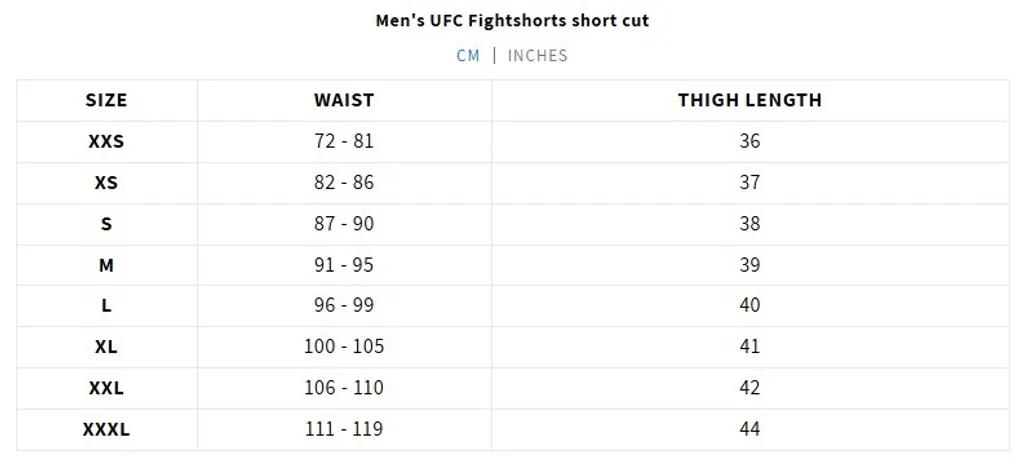This screenshot has width=1024, height=469.
Task: Select the M size row label
Action: coord(106,265)
